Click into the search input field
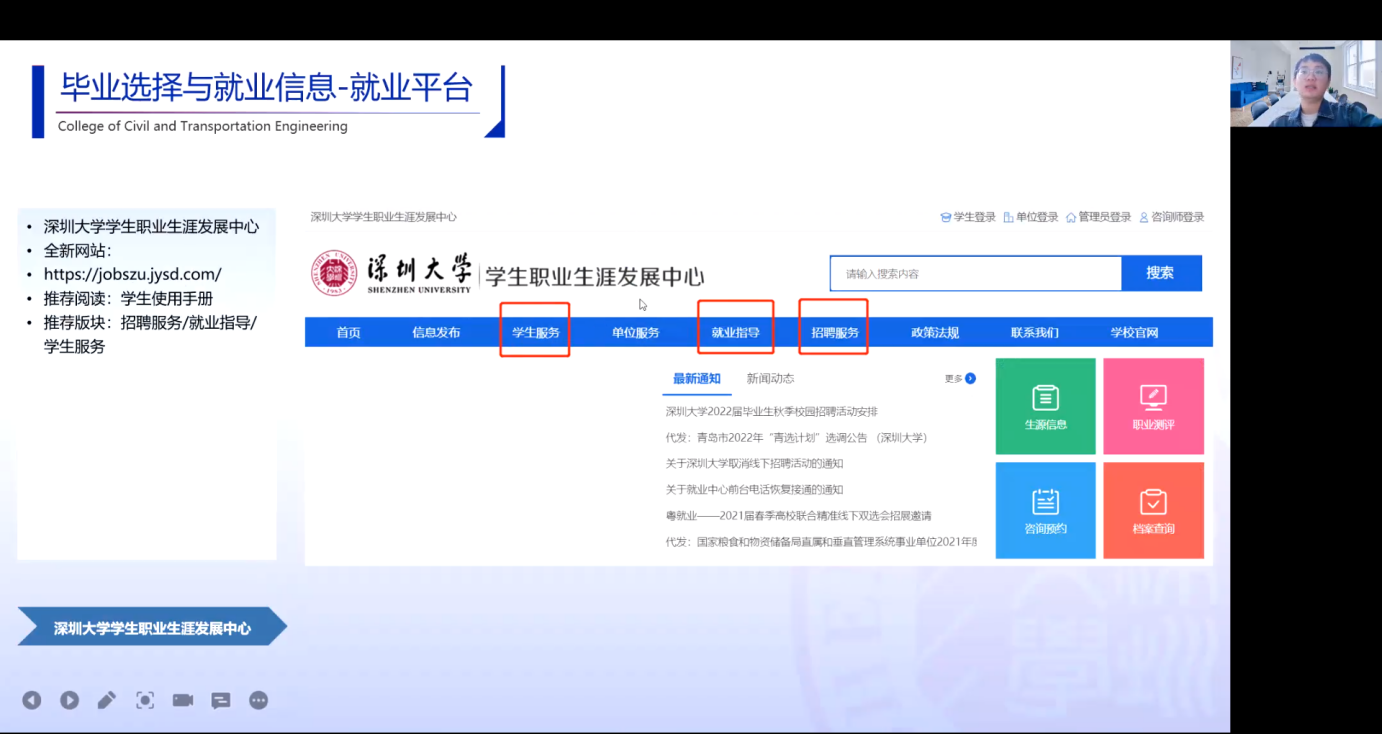This screenshot has height=734, width=1382. pos(975,273)
